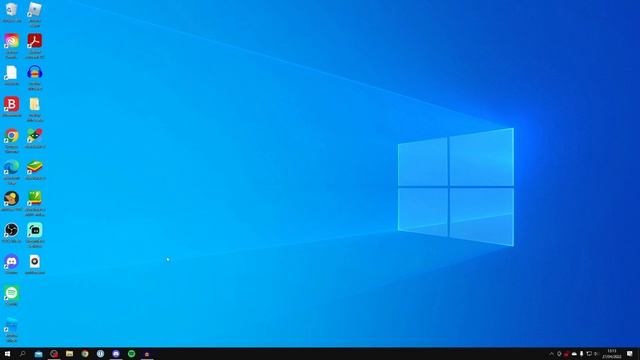Select the Discord desktop shortcut

11,262
